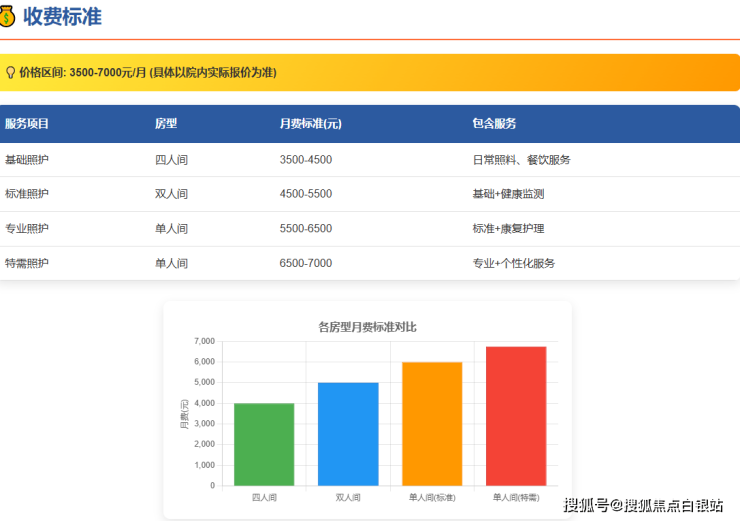Click the 月费标准(元) column header
The height and width of the screenshot is (521, 740).
click(x=310, y=124)
